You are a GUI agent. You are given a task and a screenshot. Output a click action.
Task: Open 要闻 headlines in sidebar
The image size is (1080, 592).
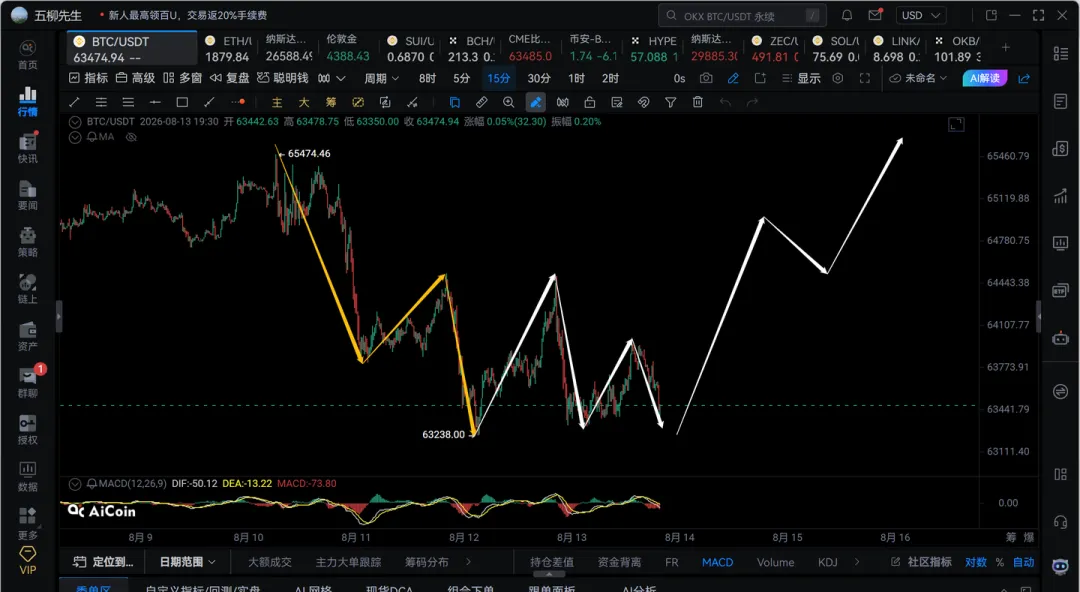pos(28,195)
